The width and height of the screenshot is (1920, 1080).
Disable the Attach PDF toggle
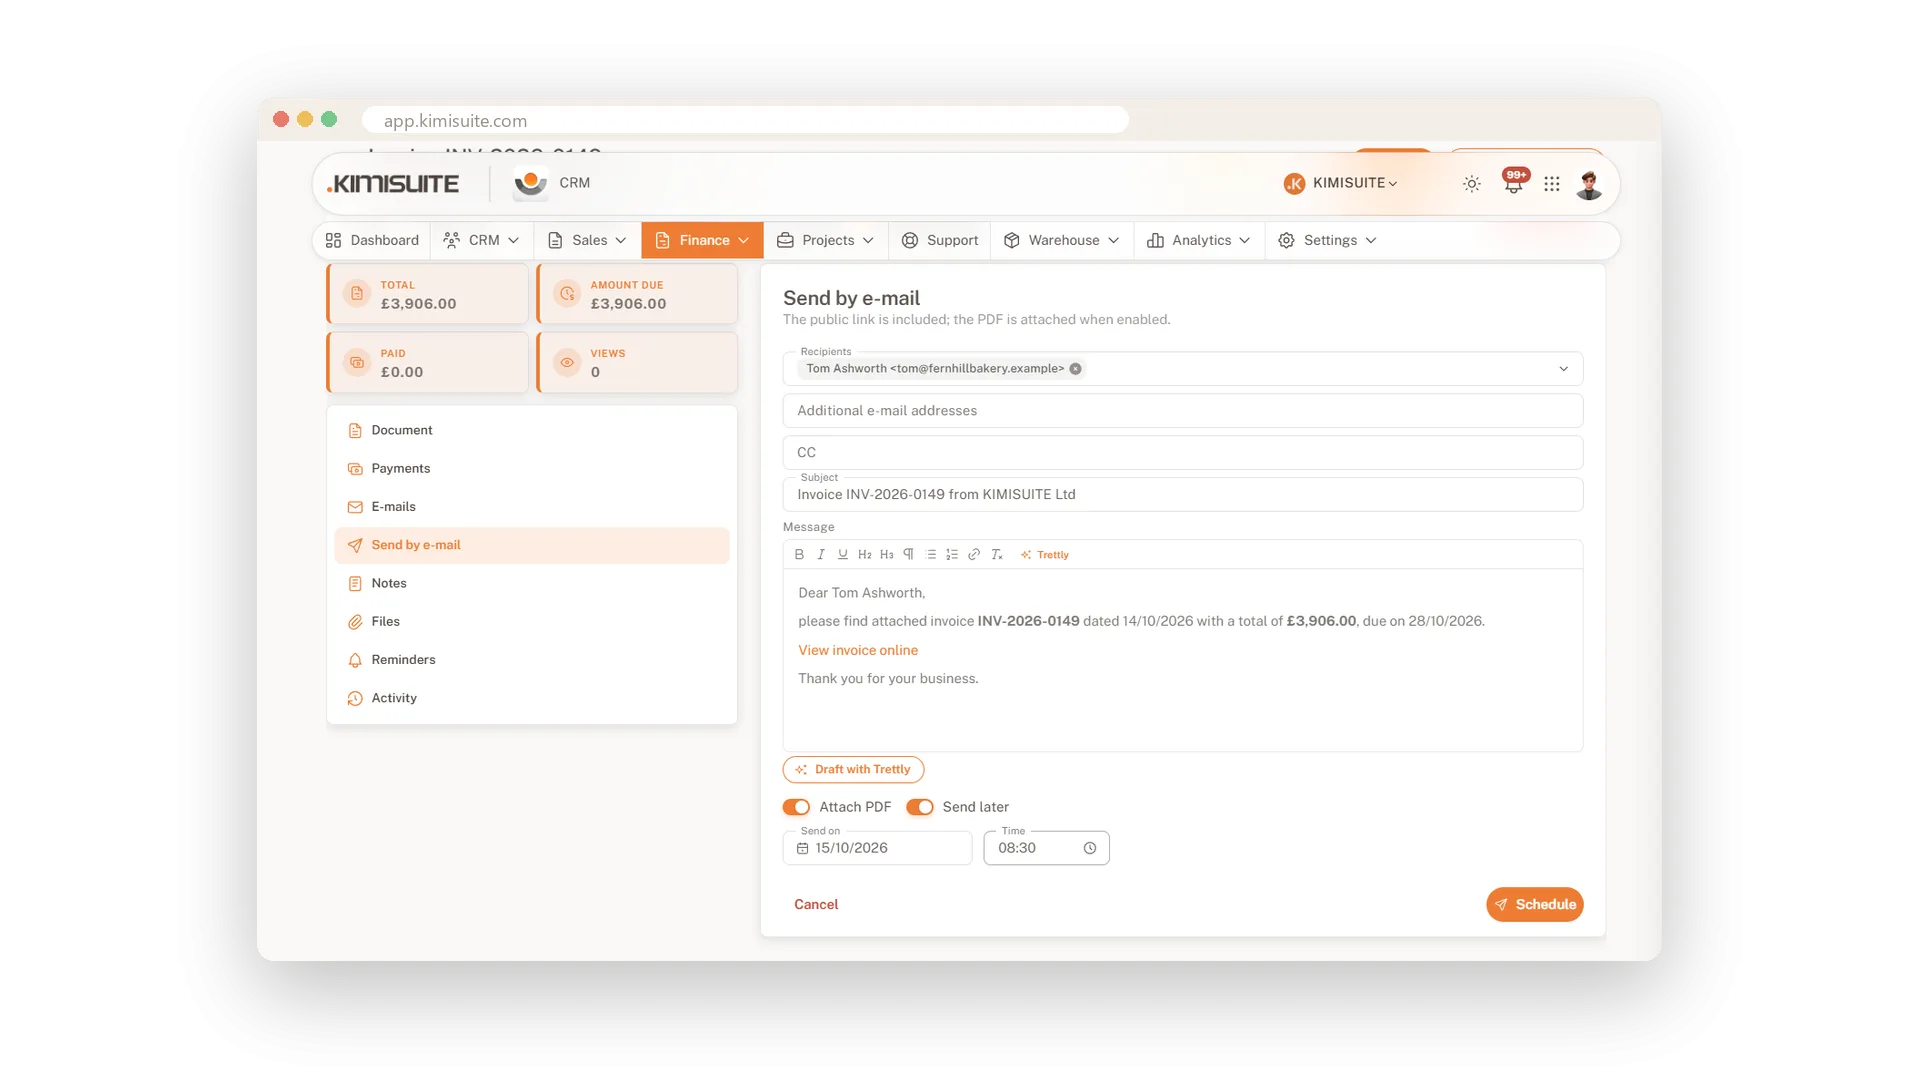(797, 807)
